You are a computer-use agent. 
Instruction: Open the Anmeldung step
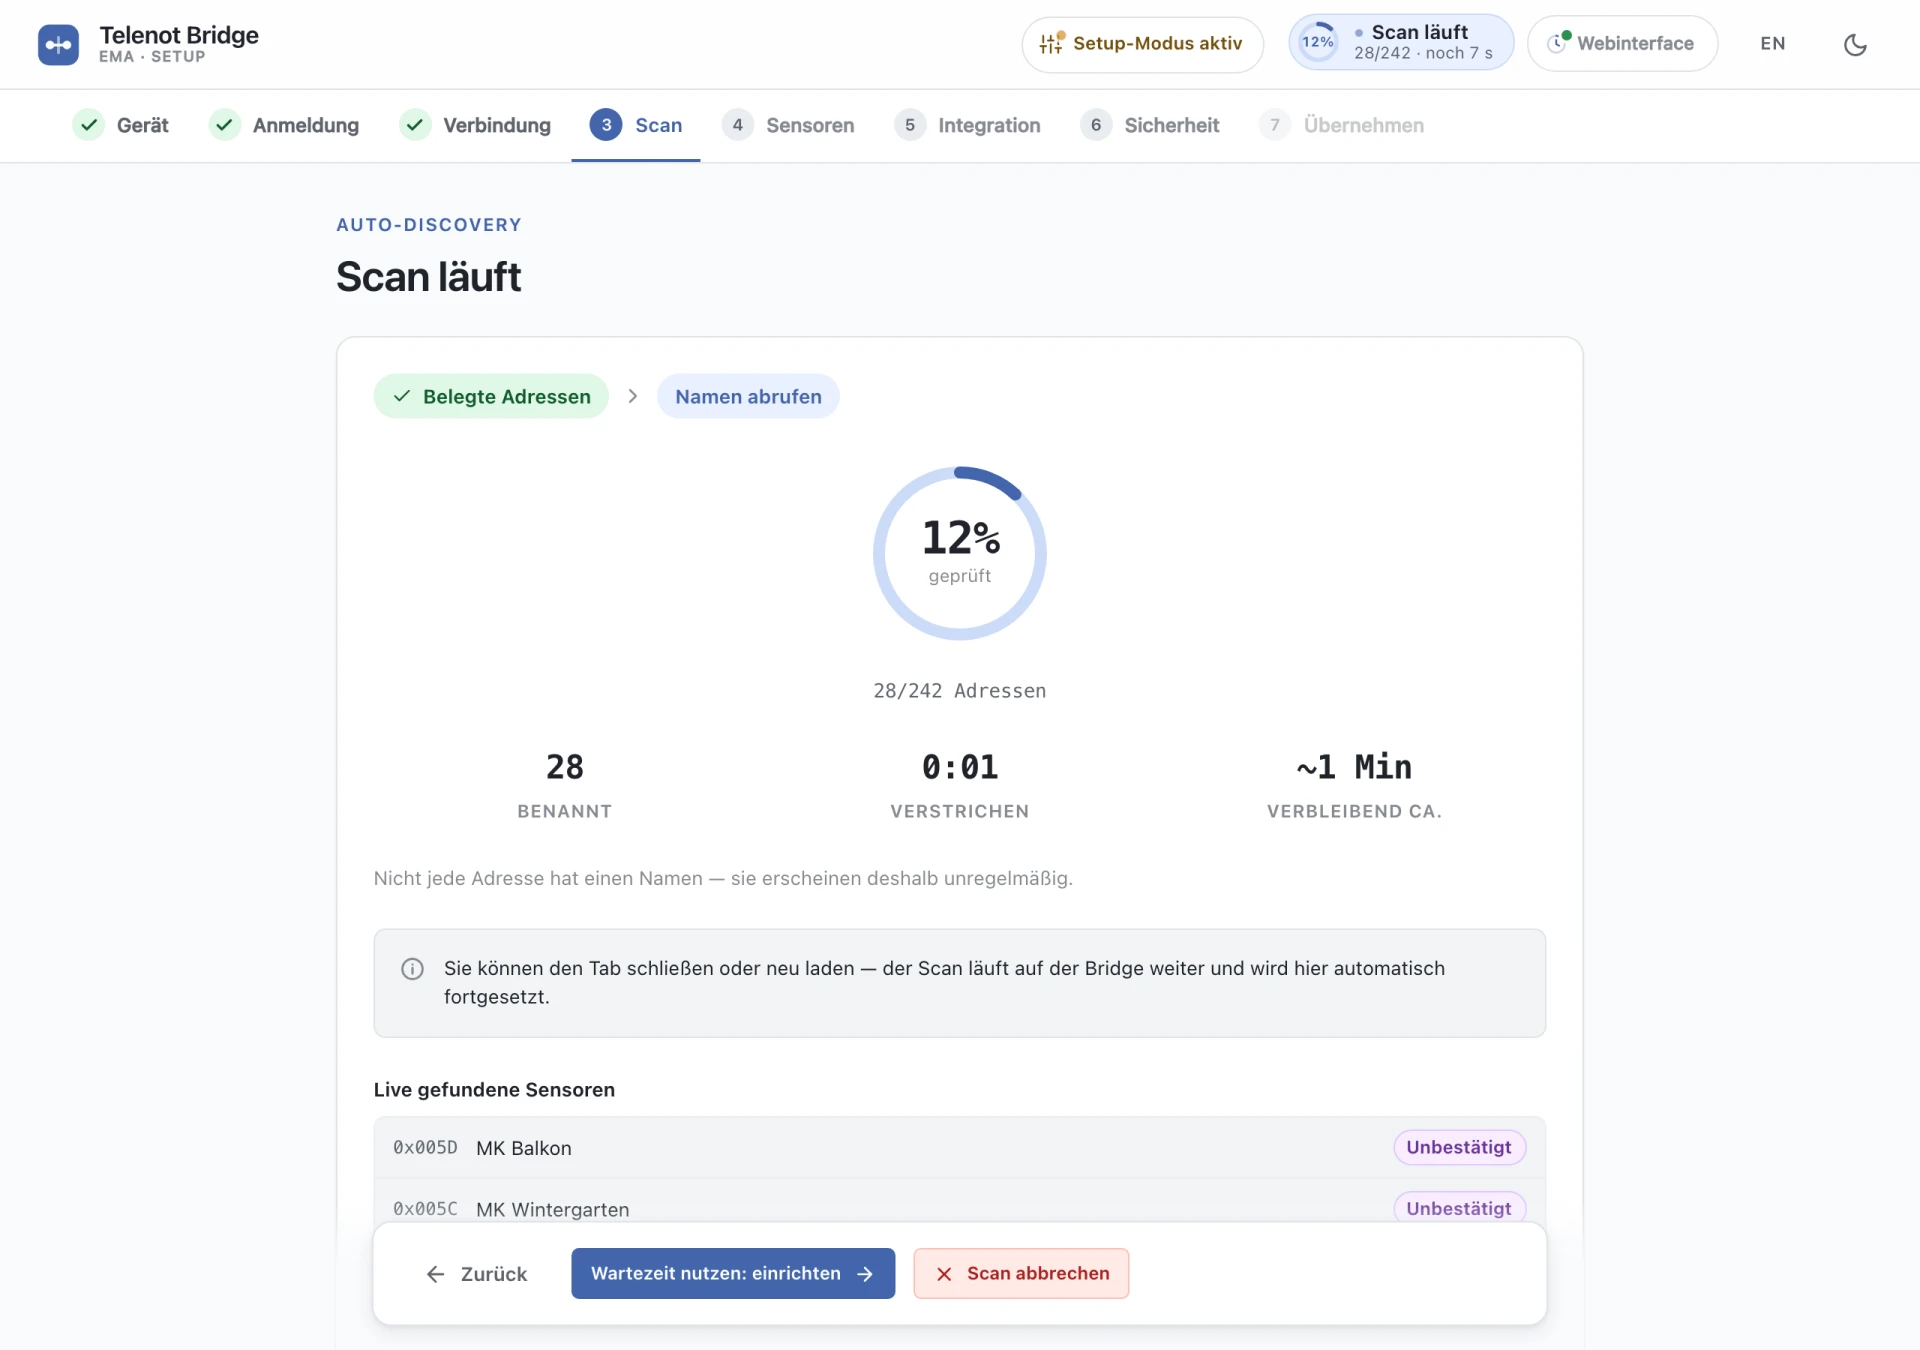click(x=284, y=125)
